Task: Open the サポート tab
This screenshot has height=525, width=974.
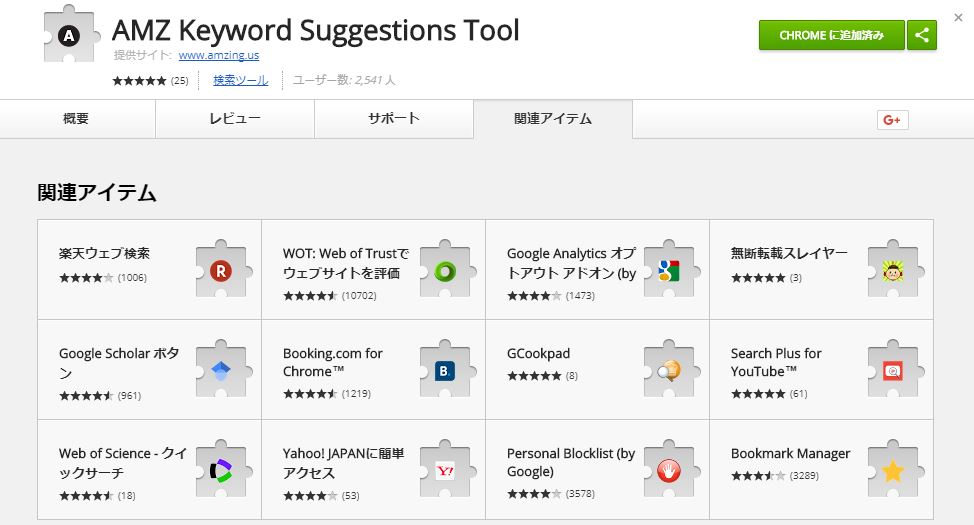Action: [394, 119]
